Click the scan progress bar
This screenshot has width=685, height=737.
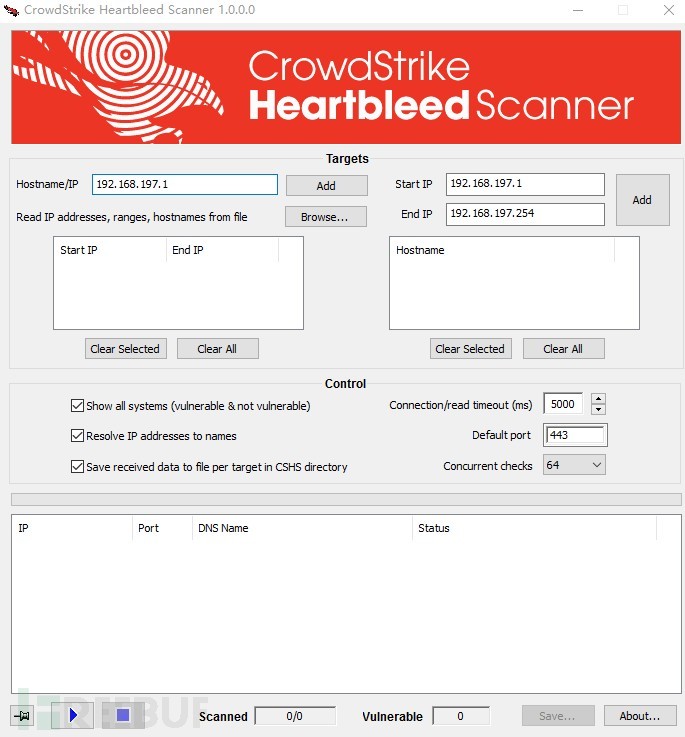point(346,499)
